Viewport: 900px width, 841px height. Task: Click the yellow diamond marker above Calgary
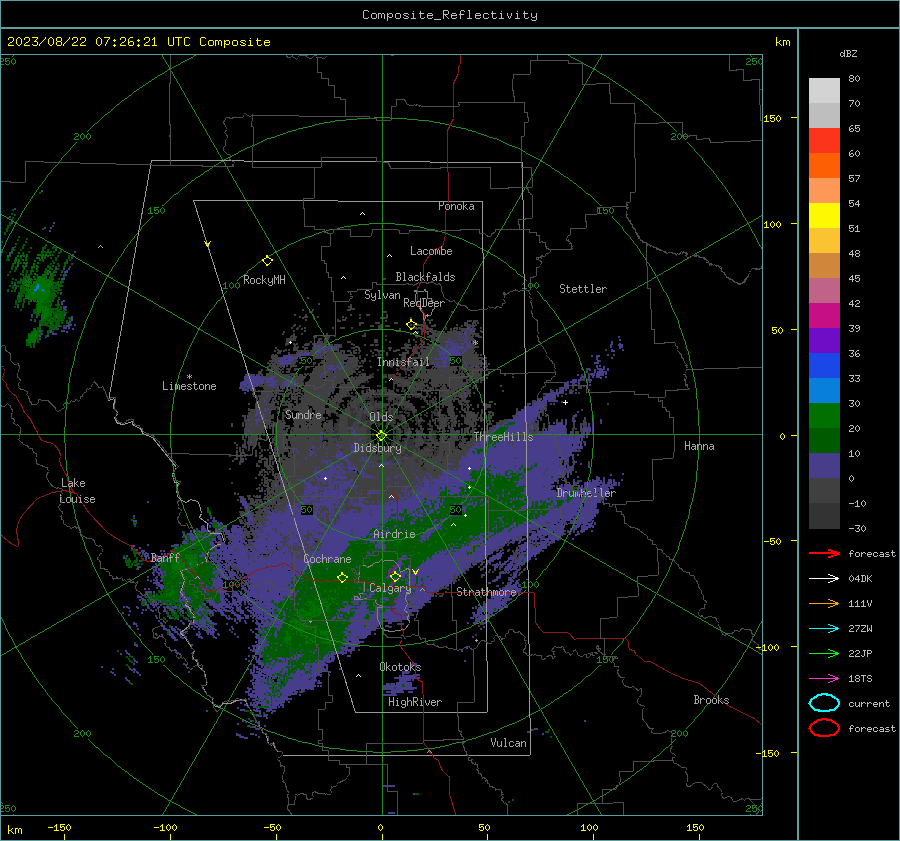coord(395,576)
